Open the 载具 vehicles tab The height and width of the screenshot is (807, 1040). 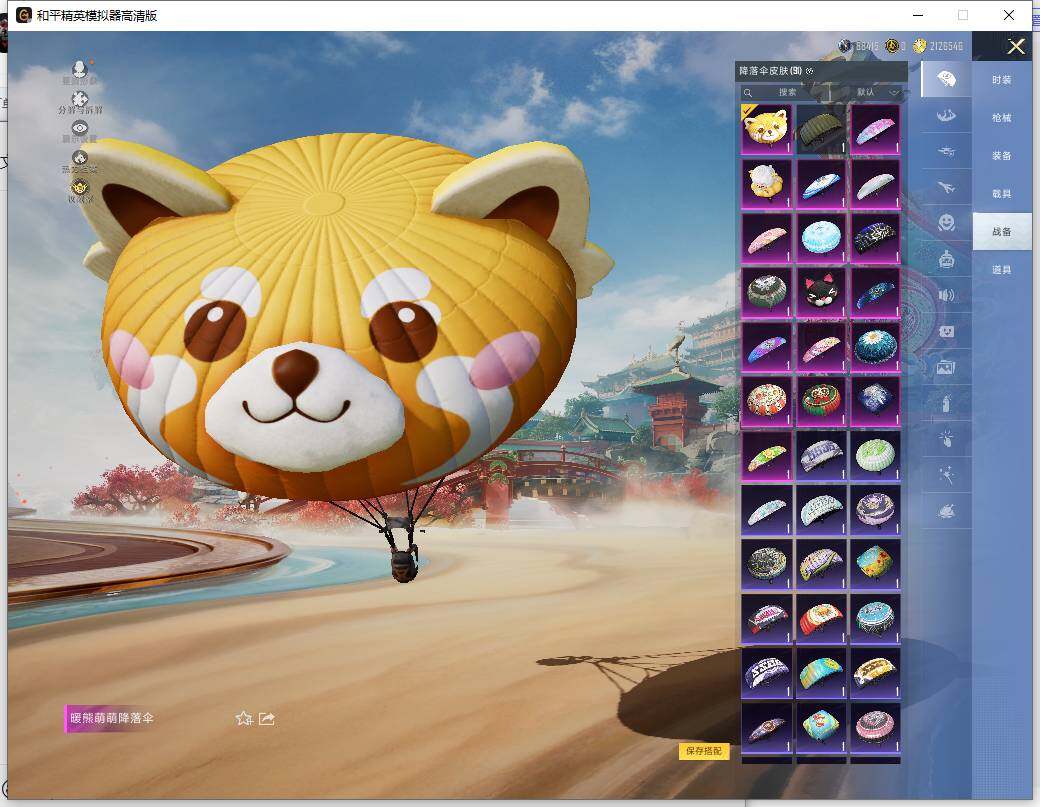(1001, 193)
